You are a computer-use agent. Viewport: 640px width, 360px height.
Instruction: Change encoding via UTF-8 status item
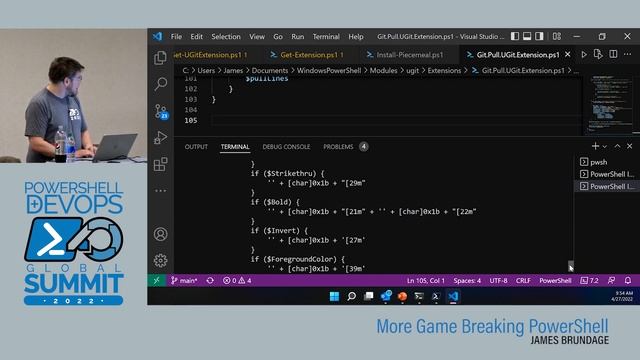[498, 280]
